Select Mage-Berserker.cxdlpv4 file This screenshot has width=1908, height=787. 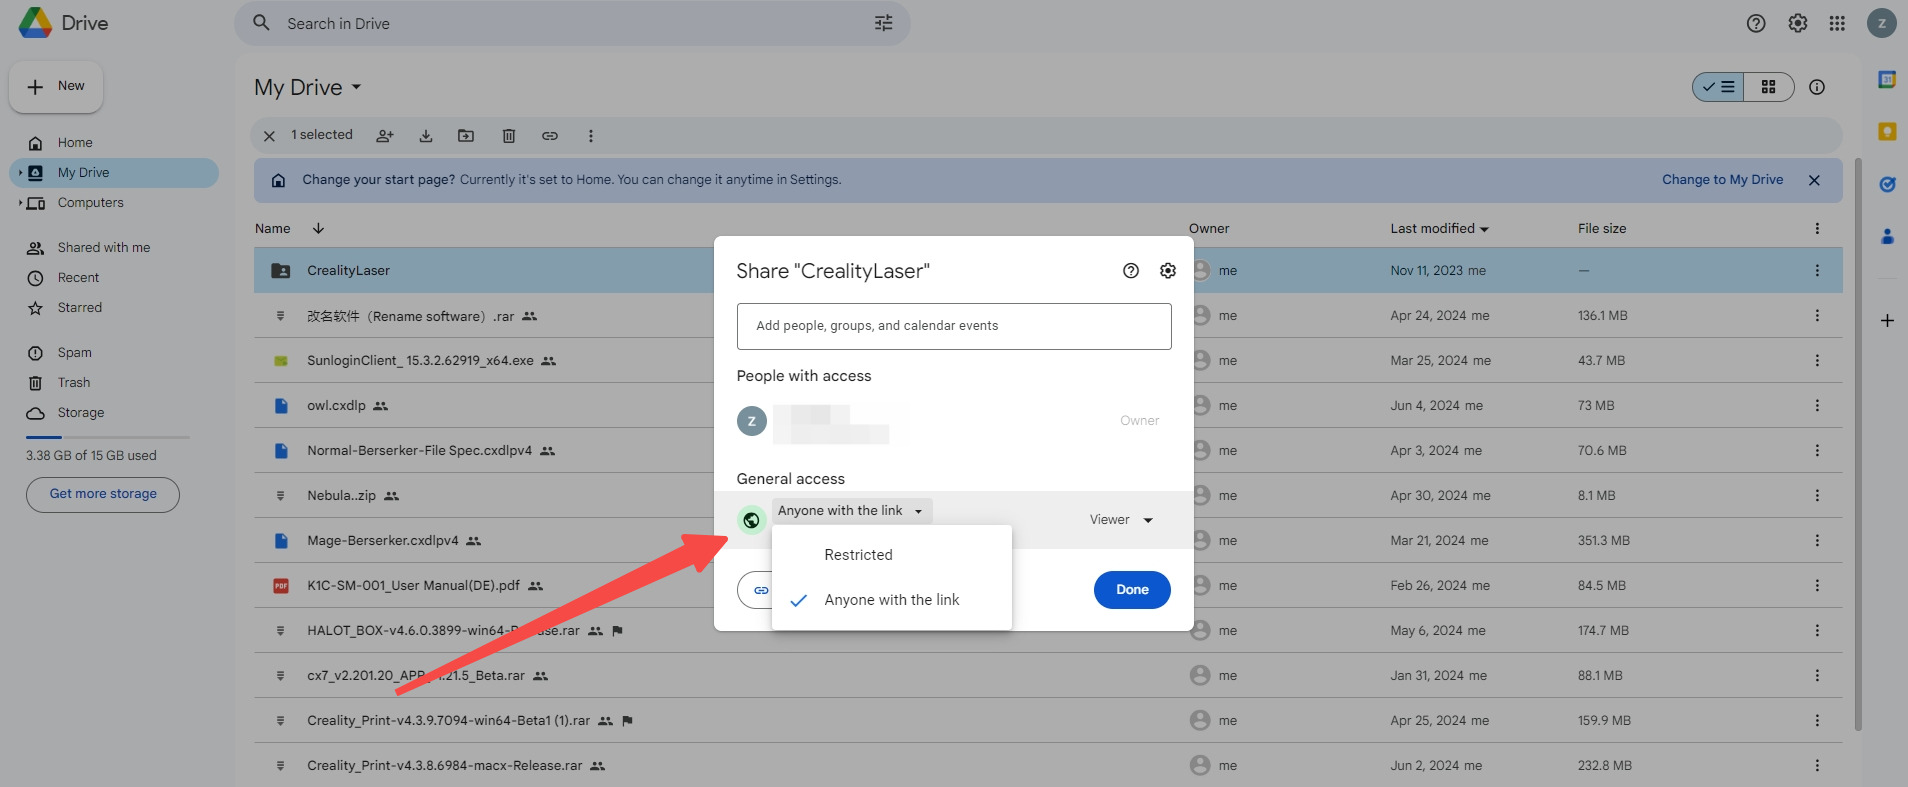[x=383, y=541]
